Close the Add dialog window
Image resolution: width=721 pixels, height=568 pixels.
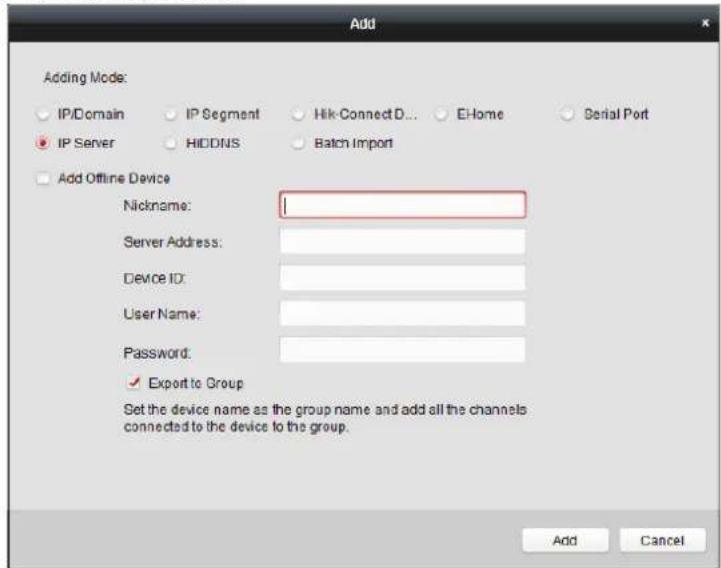[x=705, y=23]
